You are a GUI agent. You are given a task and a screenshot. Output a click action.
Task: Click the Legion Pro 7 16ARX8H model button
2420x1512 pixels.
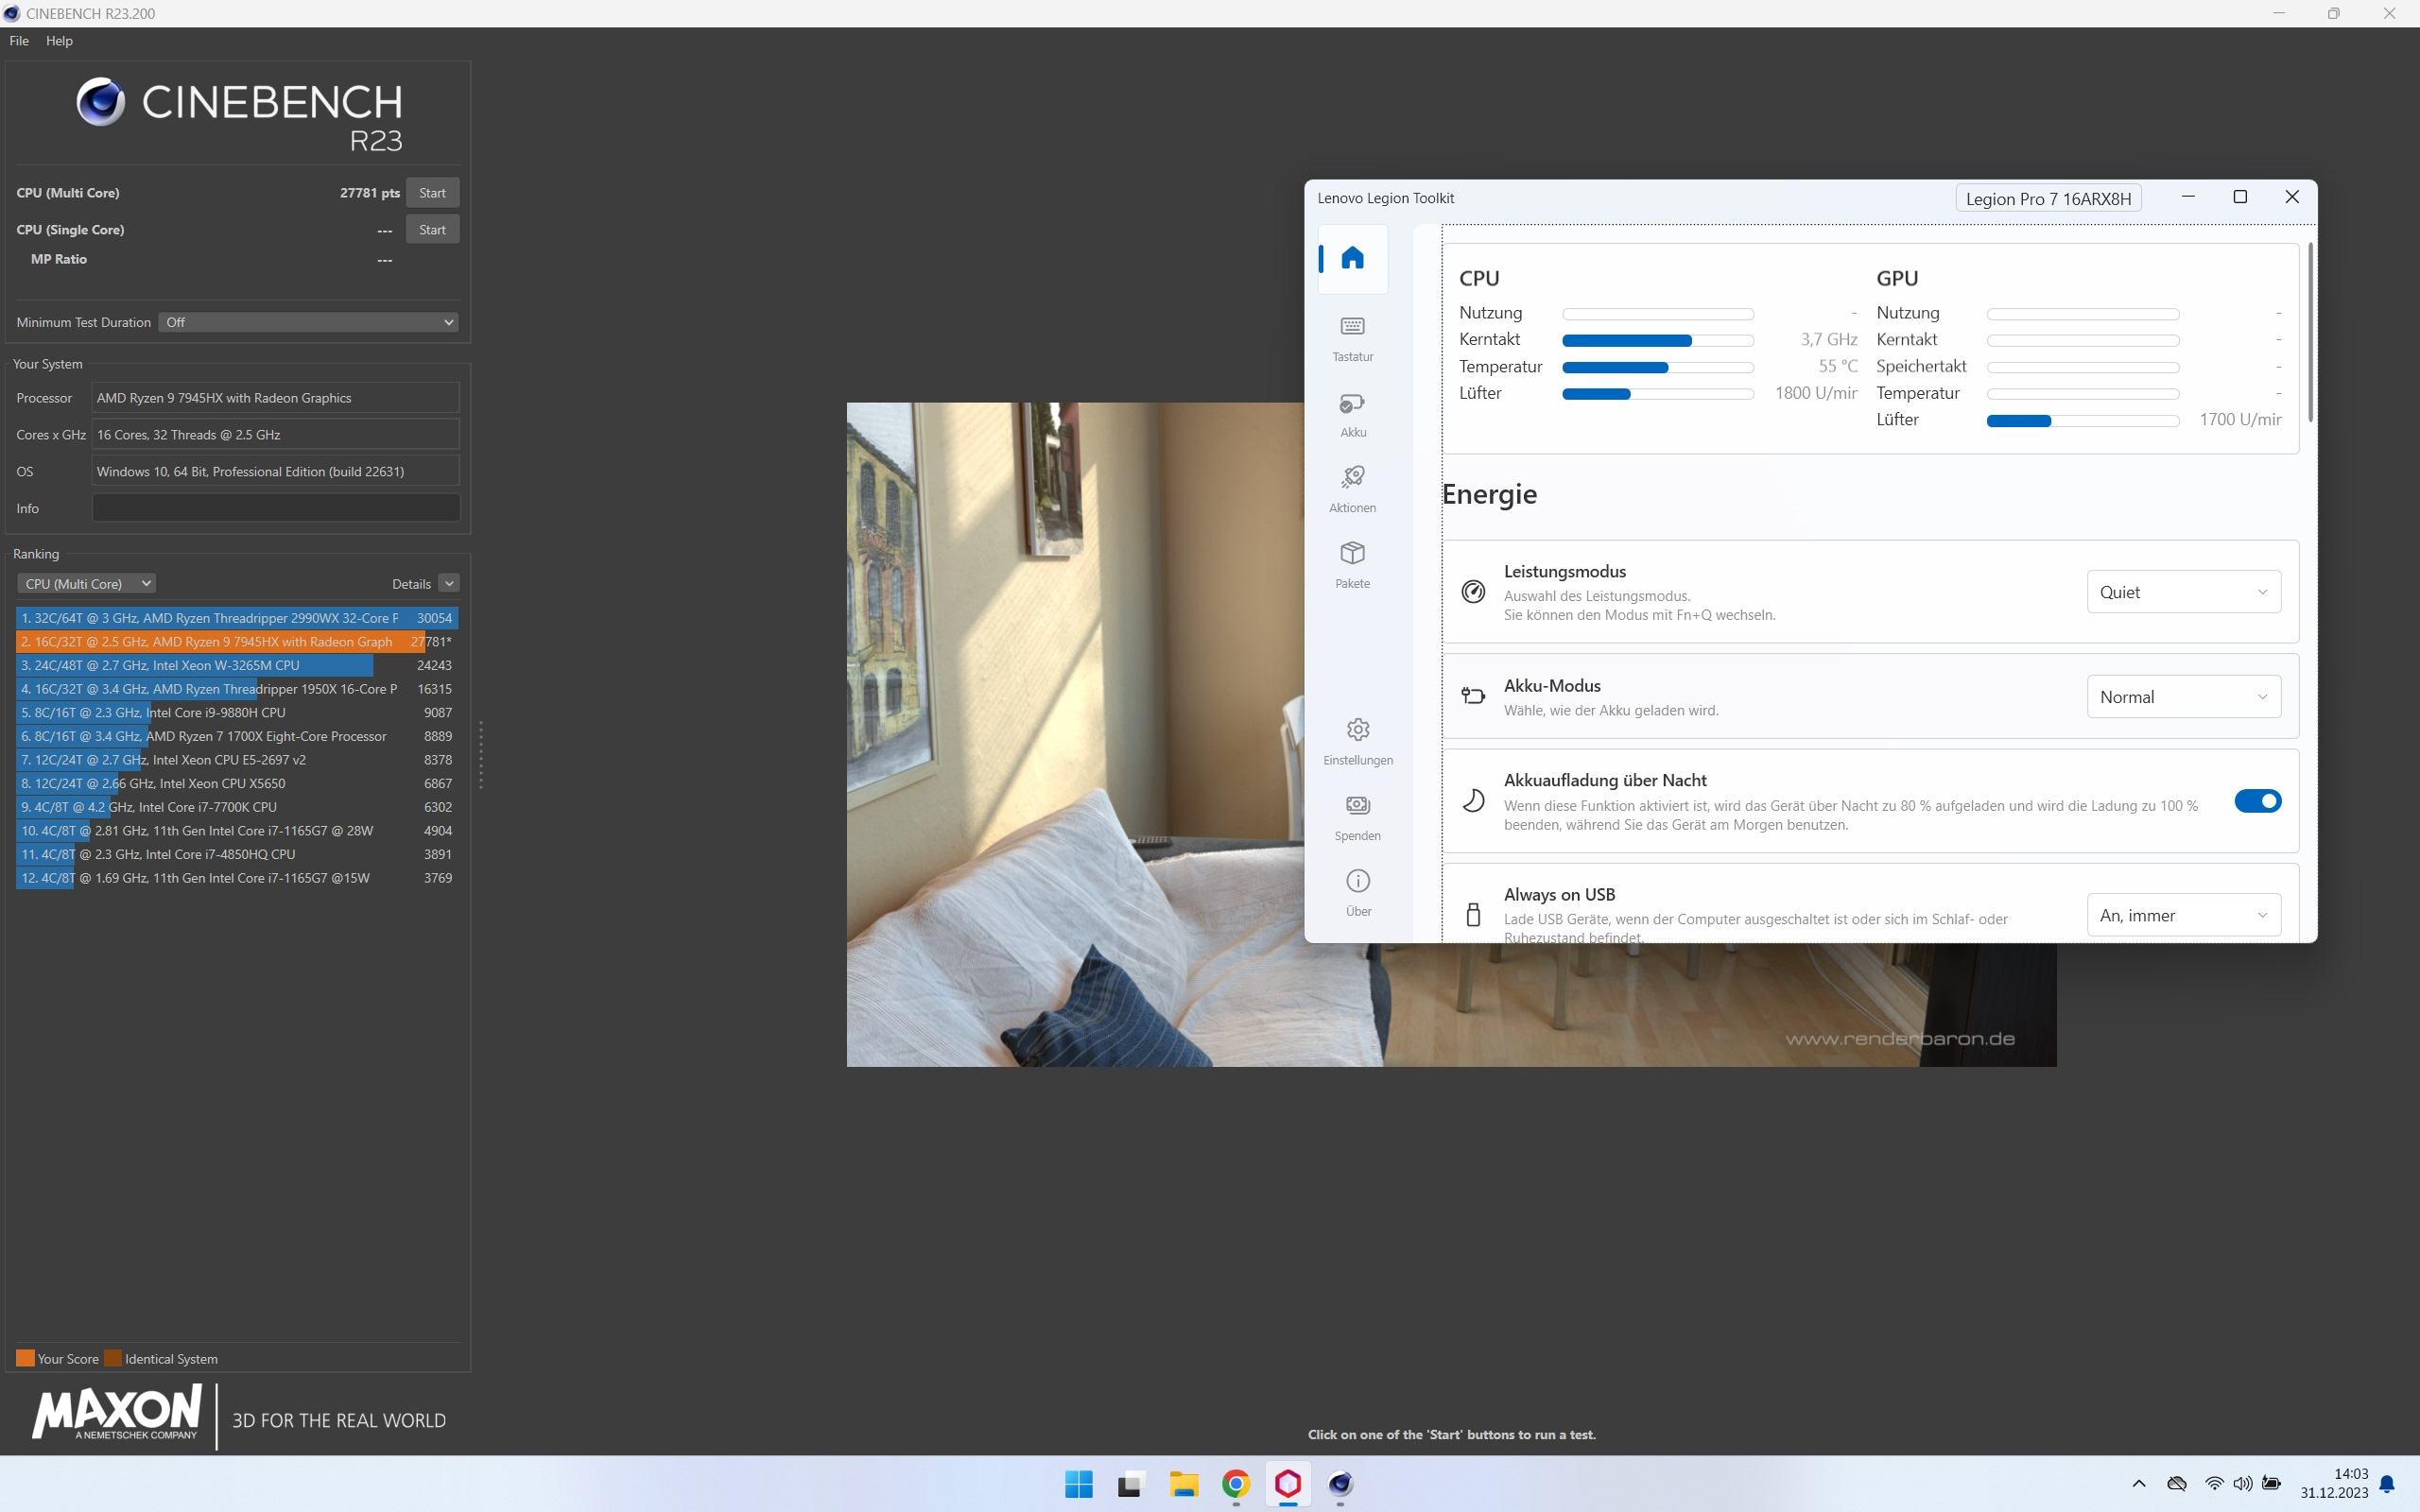[2048, 198]
